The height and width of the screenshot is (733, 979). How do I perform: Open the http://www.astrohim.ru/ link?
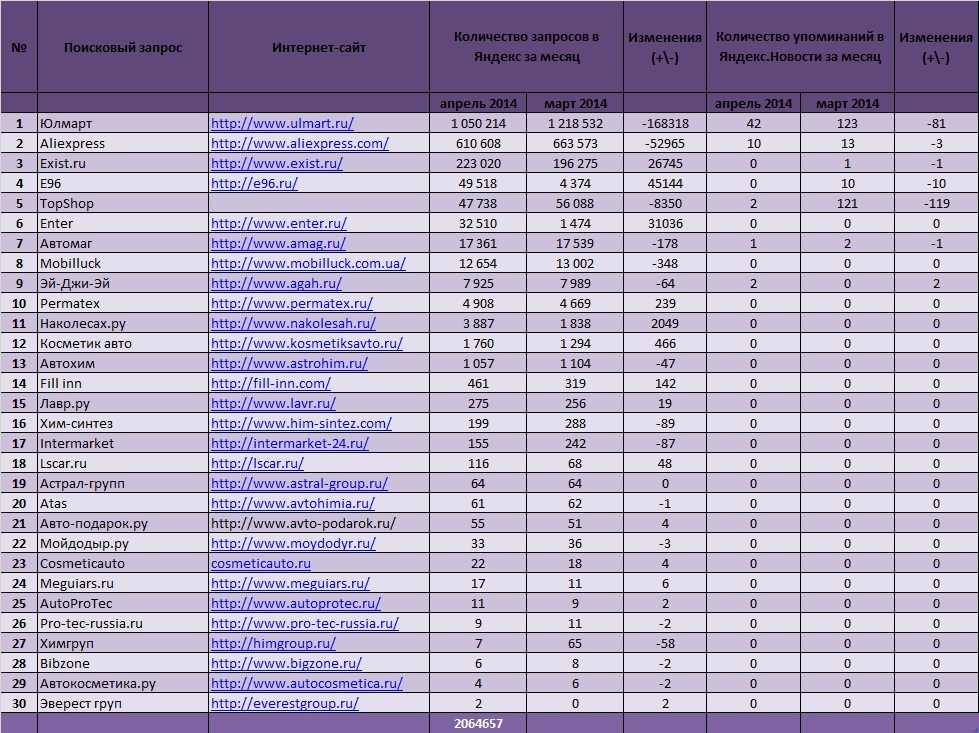[289, 363]
